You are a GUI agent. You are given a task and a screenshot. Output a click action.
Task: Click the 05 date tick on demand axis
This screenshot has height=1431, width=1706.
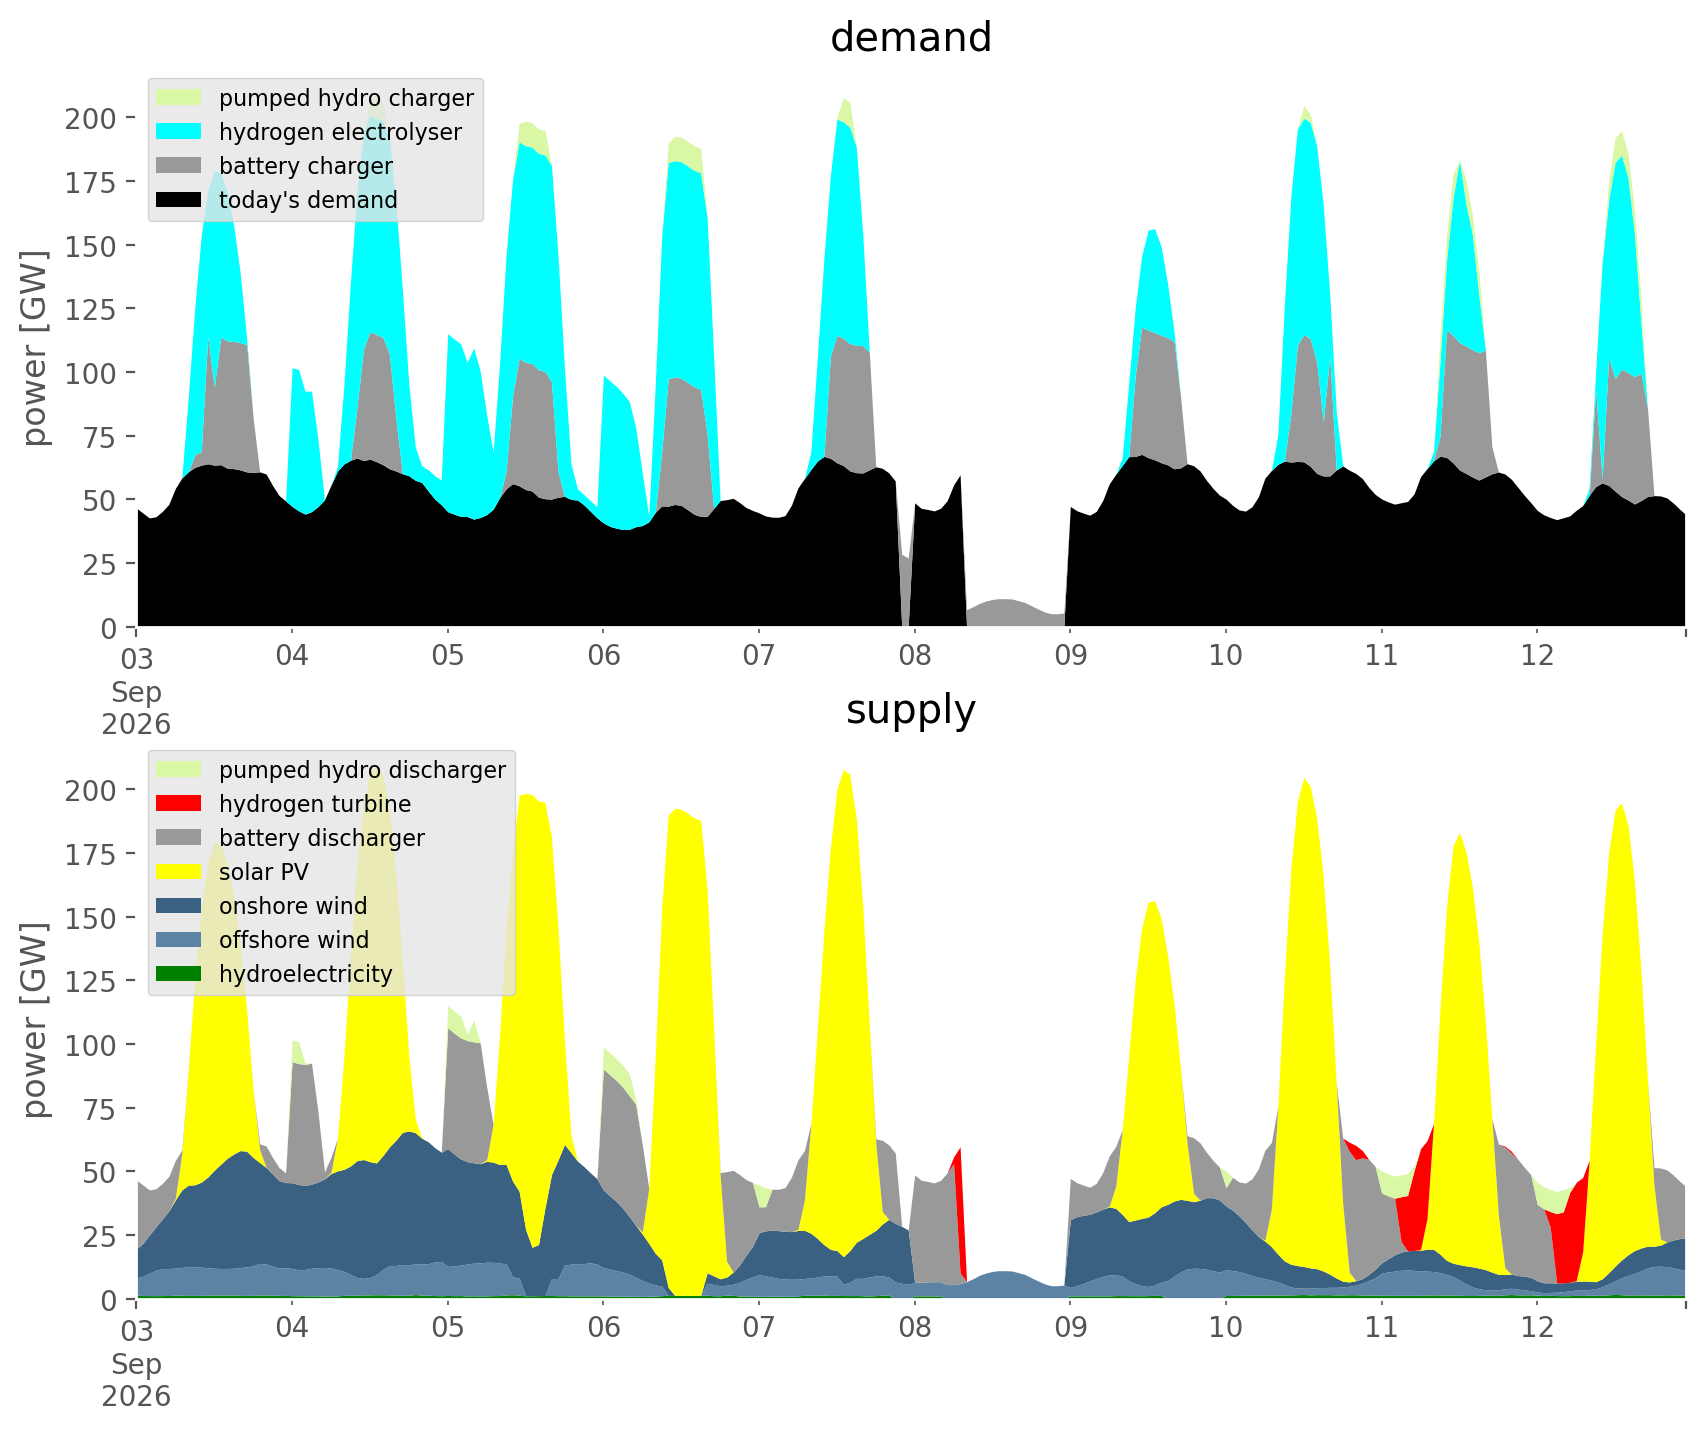coord(448,657)
